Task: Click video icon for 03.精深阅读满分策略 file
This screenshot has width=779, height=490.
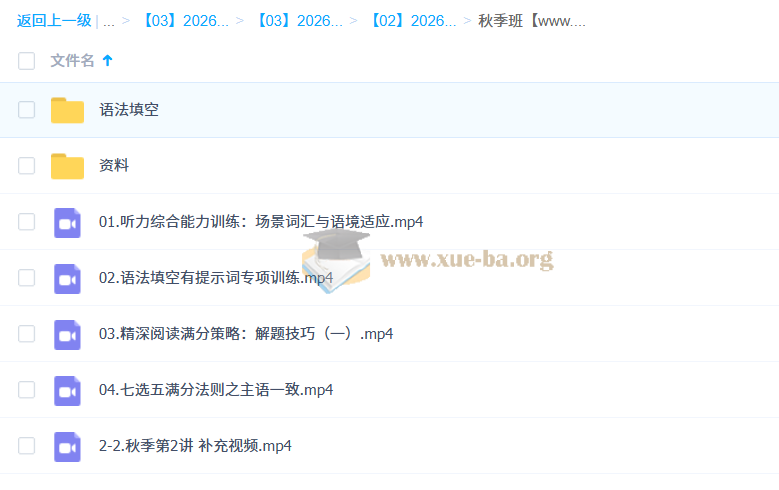Action: 67,334
